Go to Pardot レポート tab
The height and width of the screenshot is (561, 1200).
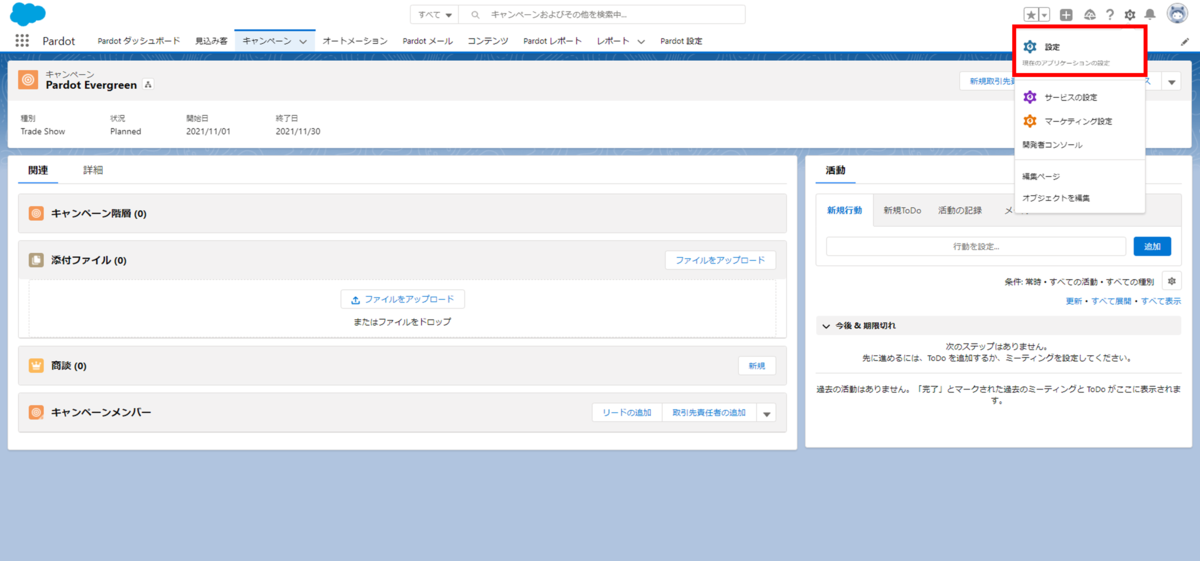[x=553, y=41]
